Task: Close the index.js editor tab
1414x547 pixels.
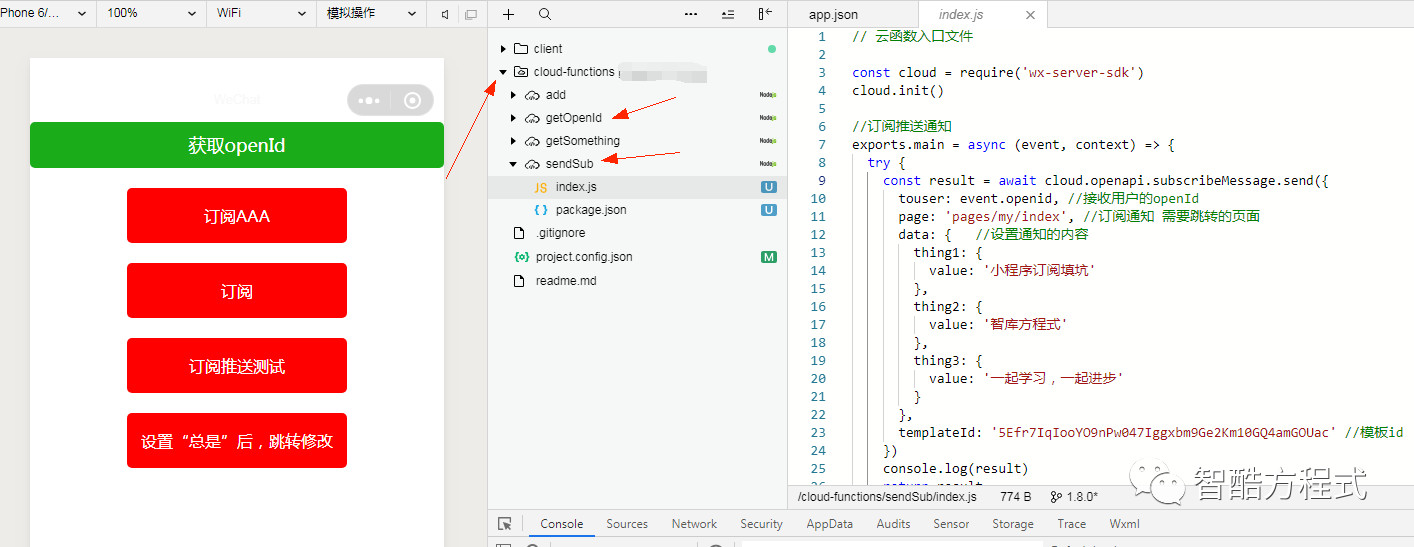Action: click(1030, 15)
